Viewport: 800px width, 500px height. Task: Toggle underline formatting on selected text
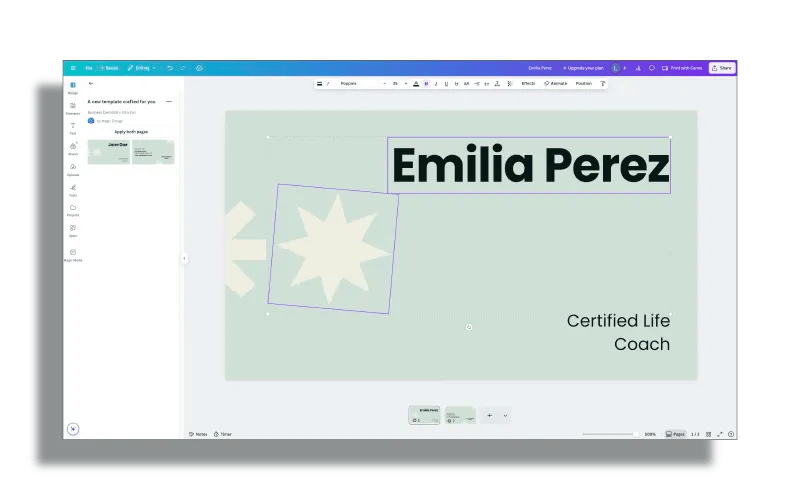[445, 84]
